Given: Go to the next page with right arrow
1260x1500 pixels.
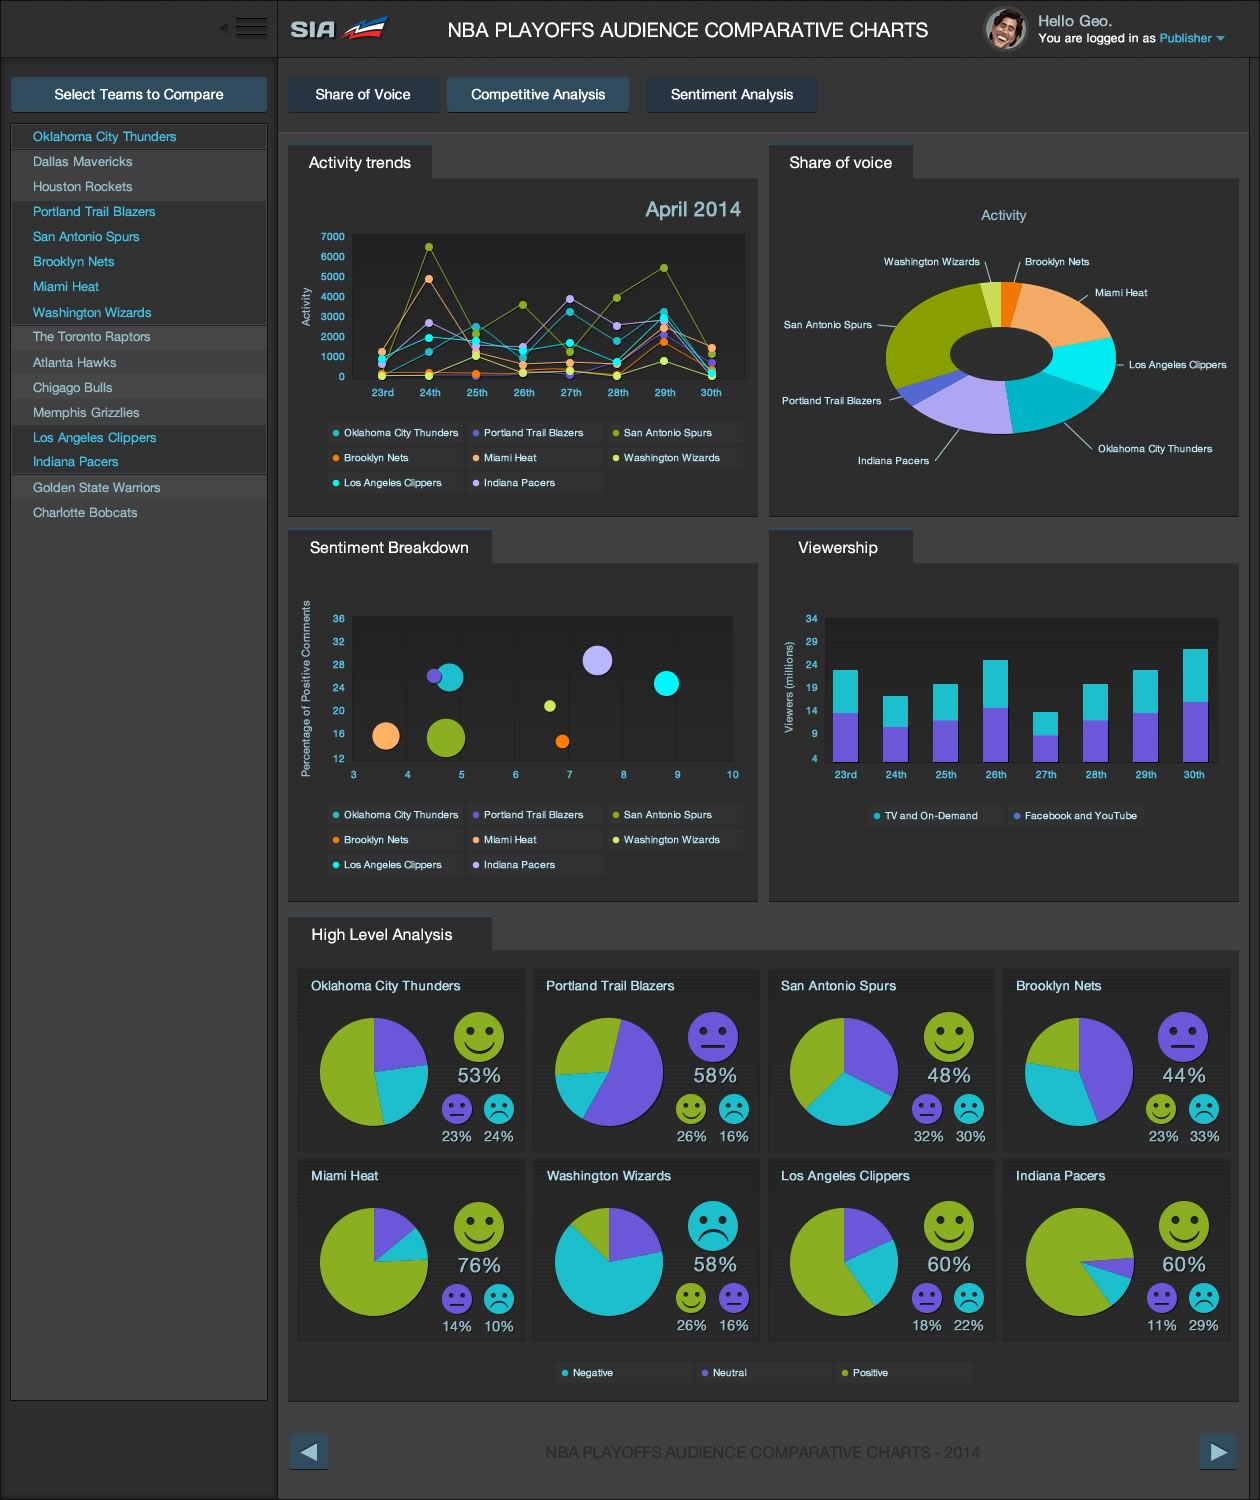Looking at the screenshot, I should [x=1217, y=1452].
